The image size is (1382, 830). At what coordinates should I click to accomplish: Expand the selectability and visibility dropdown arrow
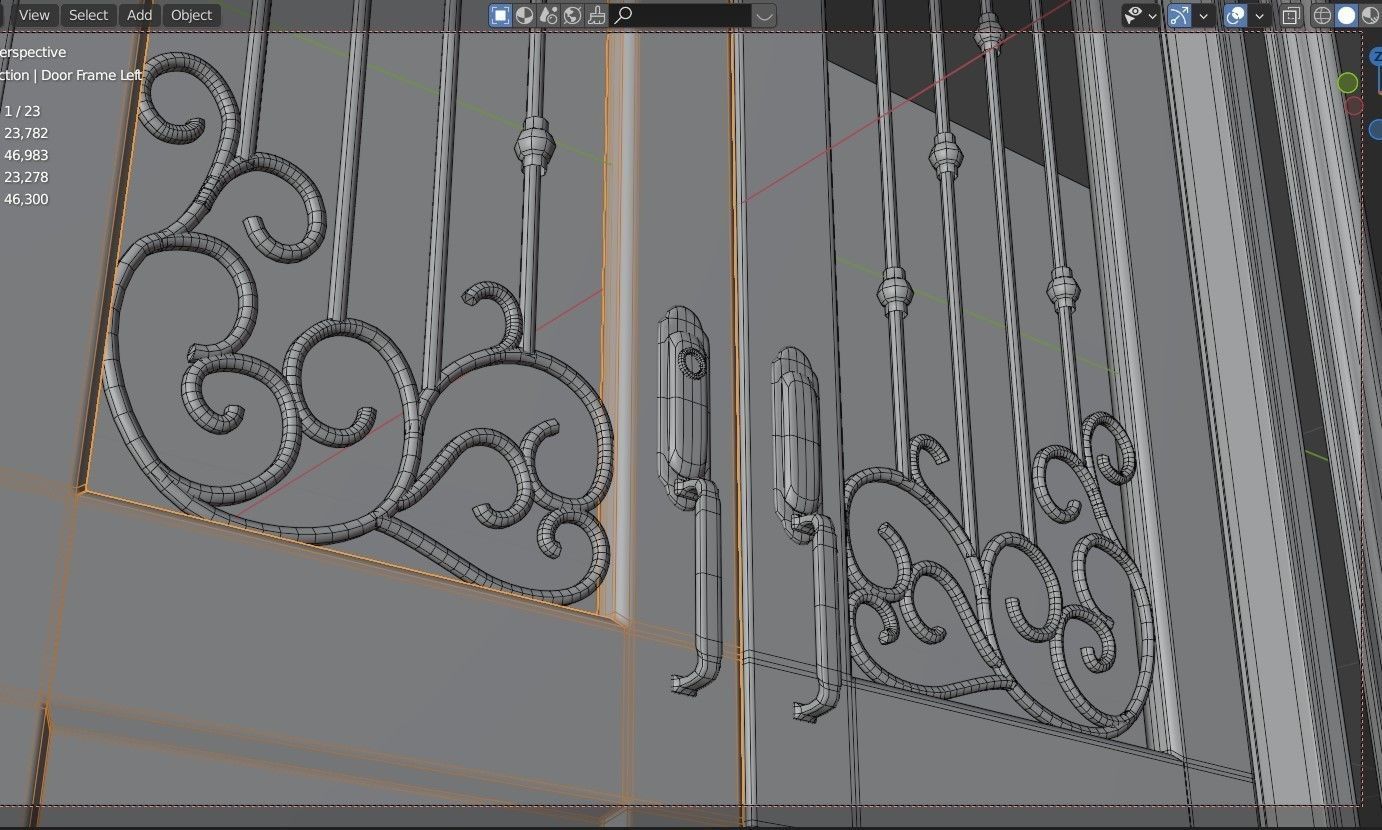point(1153,15)
